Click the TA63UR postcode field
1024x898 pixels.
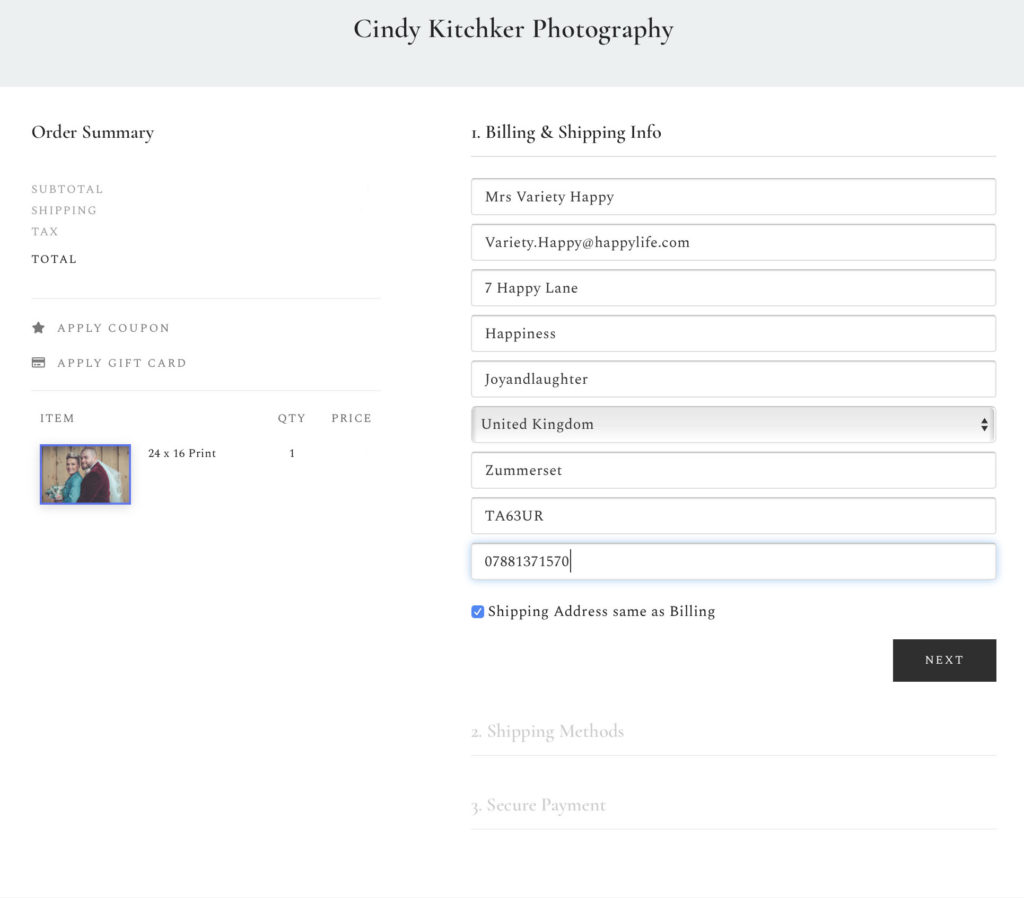tap(733, 516)
